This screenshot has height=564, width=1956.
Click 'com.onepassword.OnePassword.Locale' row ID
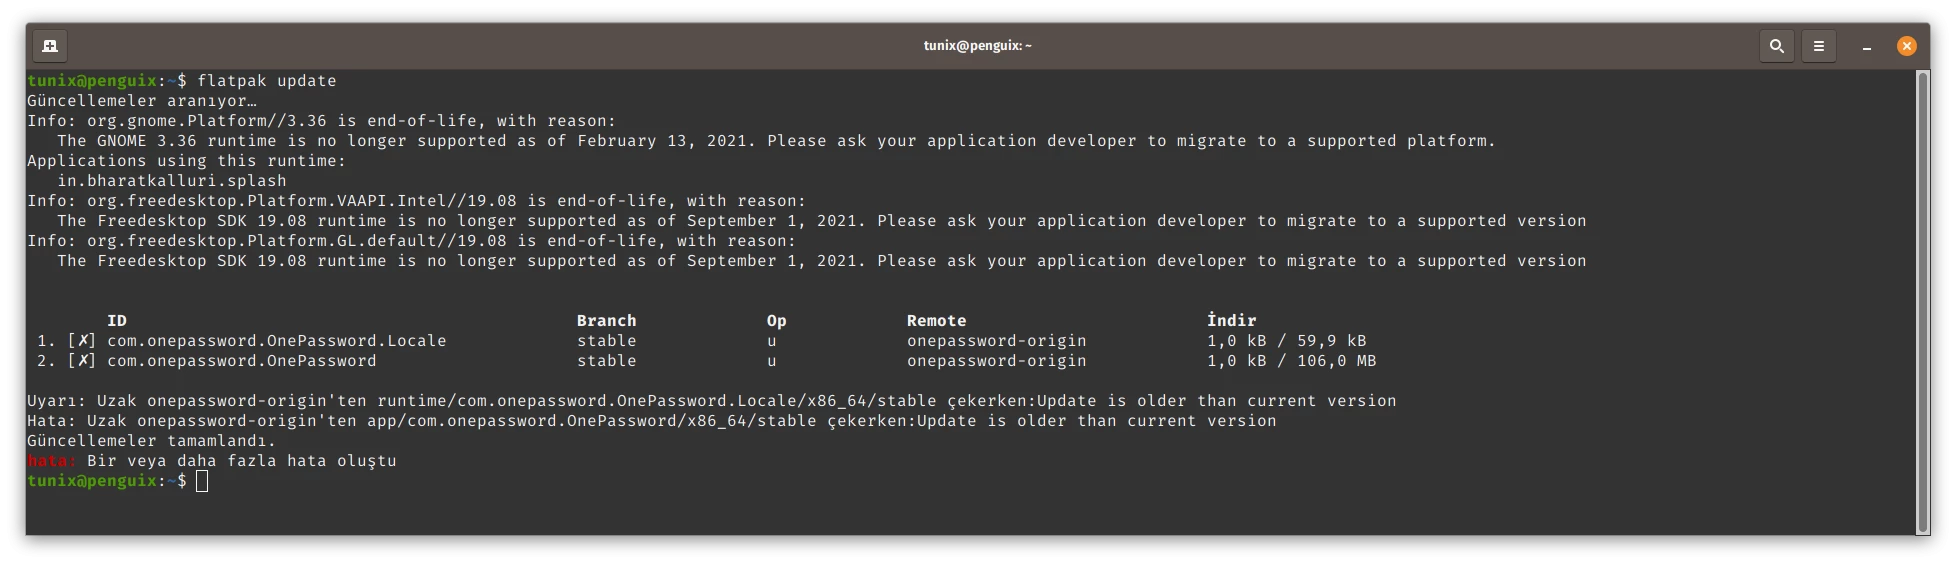pyautogui.click(x=277, y=341)
